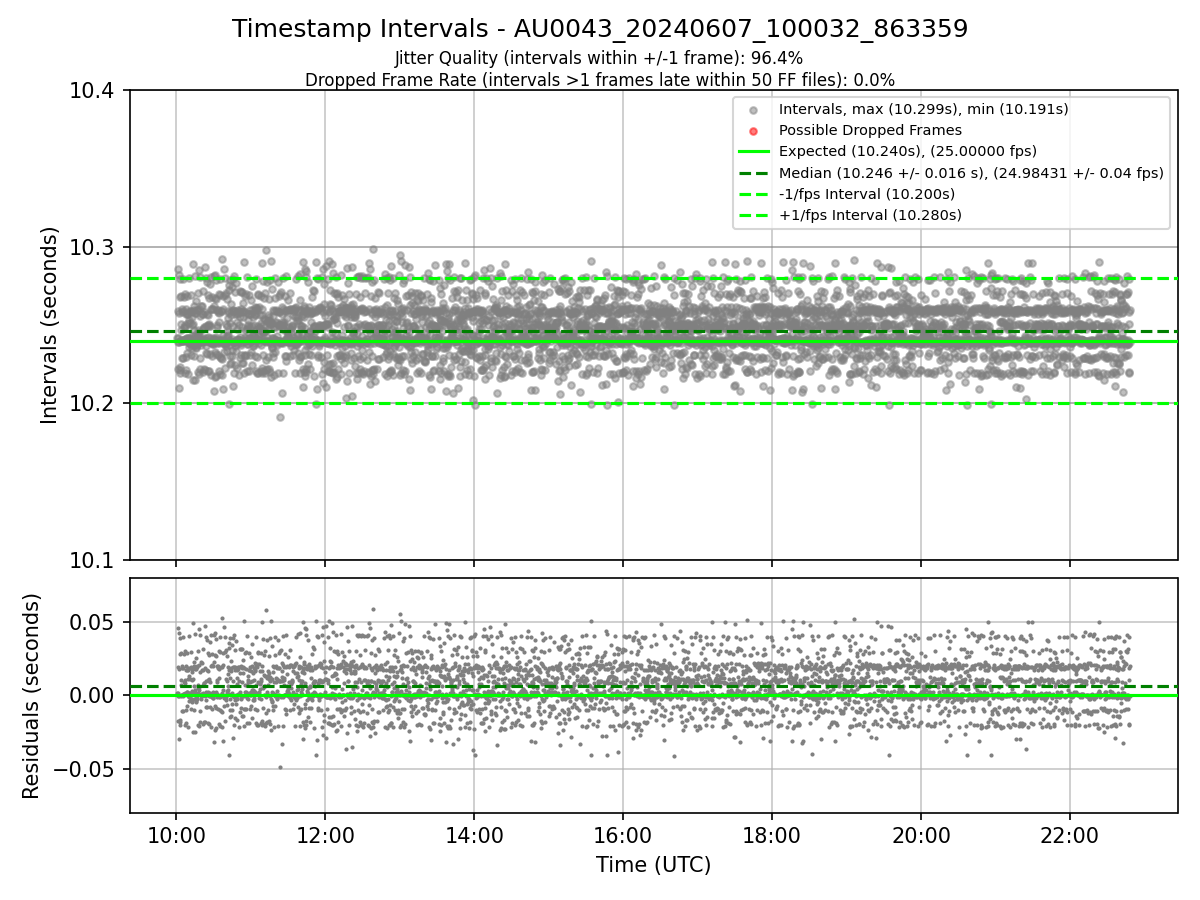Viewport: 1200px width, 900px height.
Task: Click the legend entry '+1/fps Interval (10.280s)'
Action: point(870,215)
